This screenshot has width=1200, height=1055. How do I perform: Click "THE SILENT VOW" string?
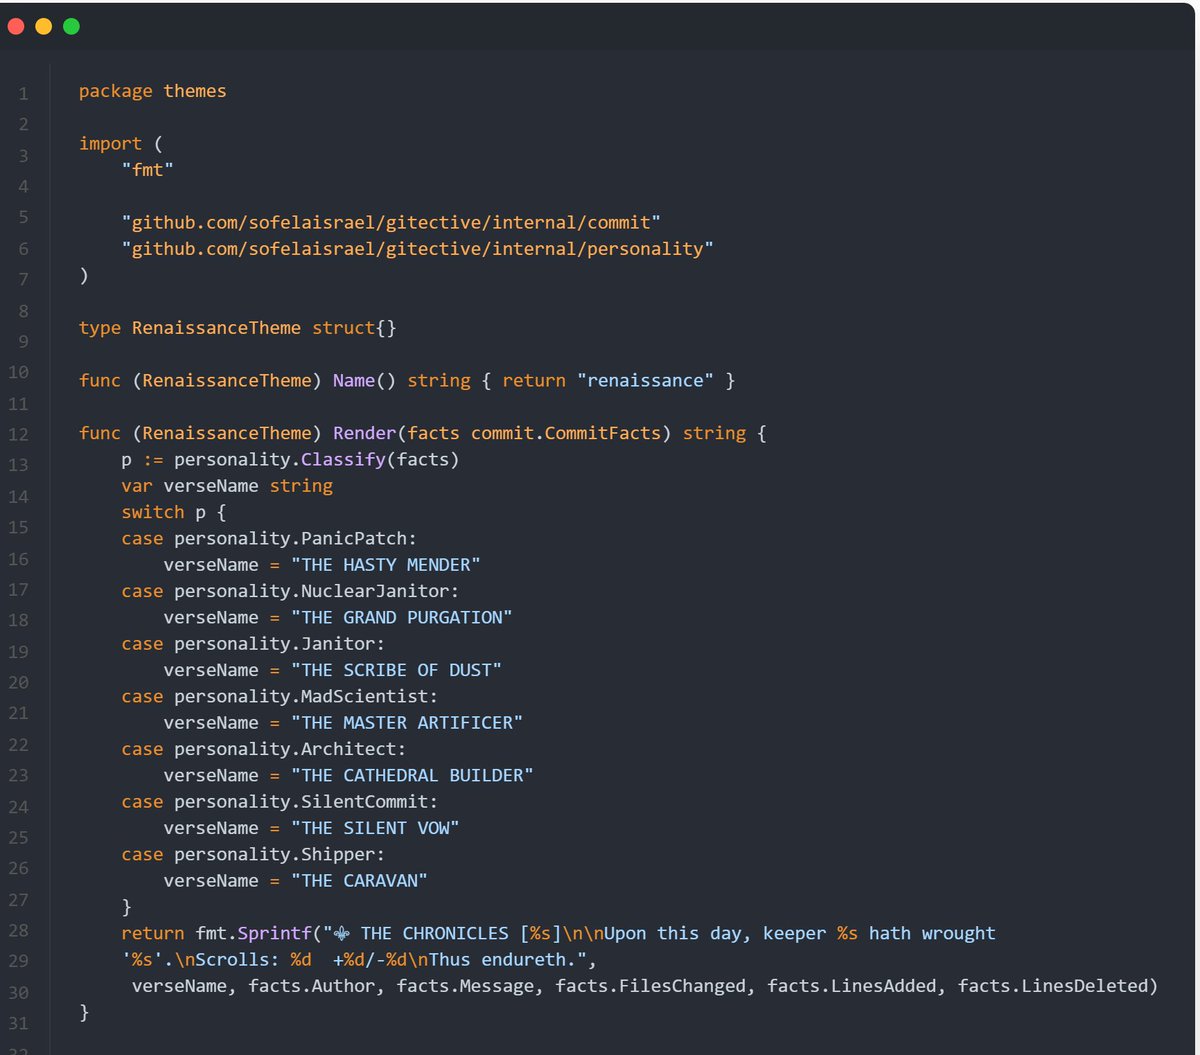(x=376, y=827)
